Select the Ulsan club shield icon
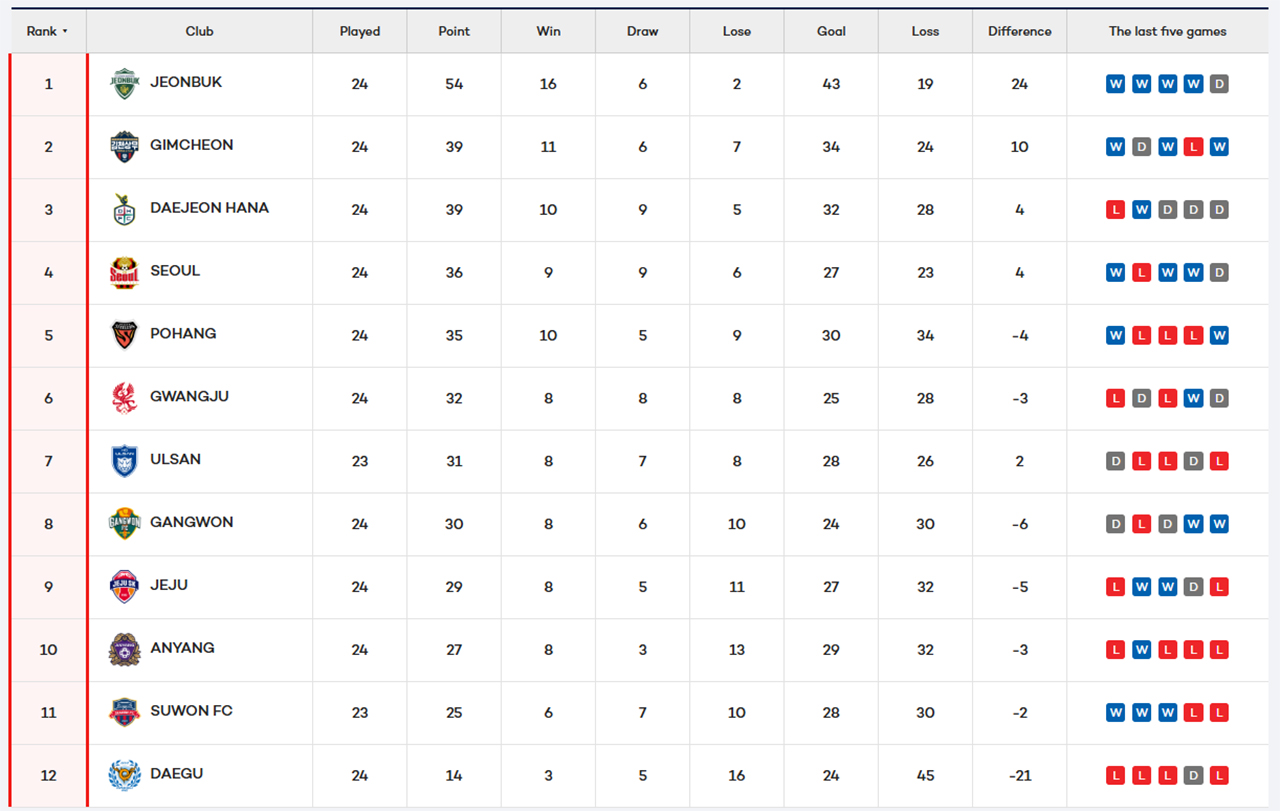Viewport: 1280px width, 811px height. (x=124, y=461)
